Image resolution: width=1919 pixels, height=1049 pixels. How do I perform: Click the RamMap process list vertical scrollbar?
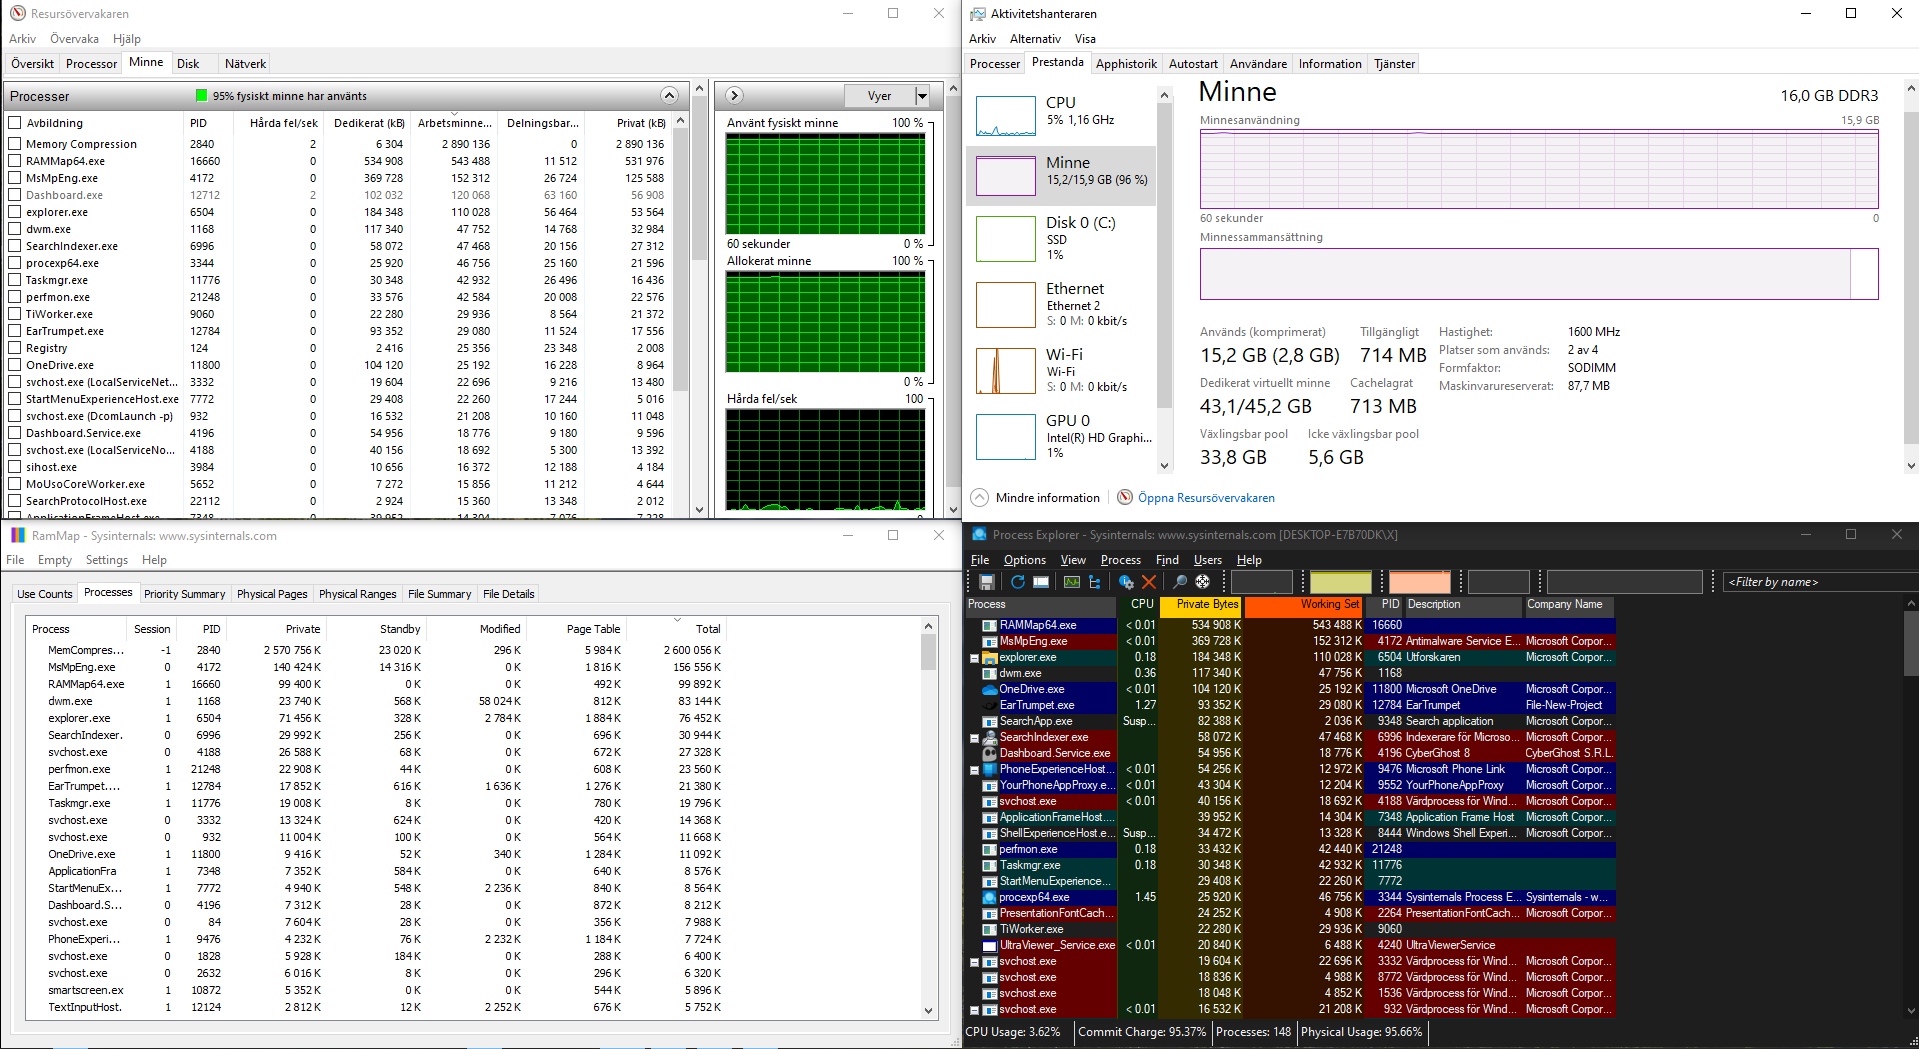pyautogui.click(x=928, y=820)
